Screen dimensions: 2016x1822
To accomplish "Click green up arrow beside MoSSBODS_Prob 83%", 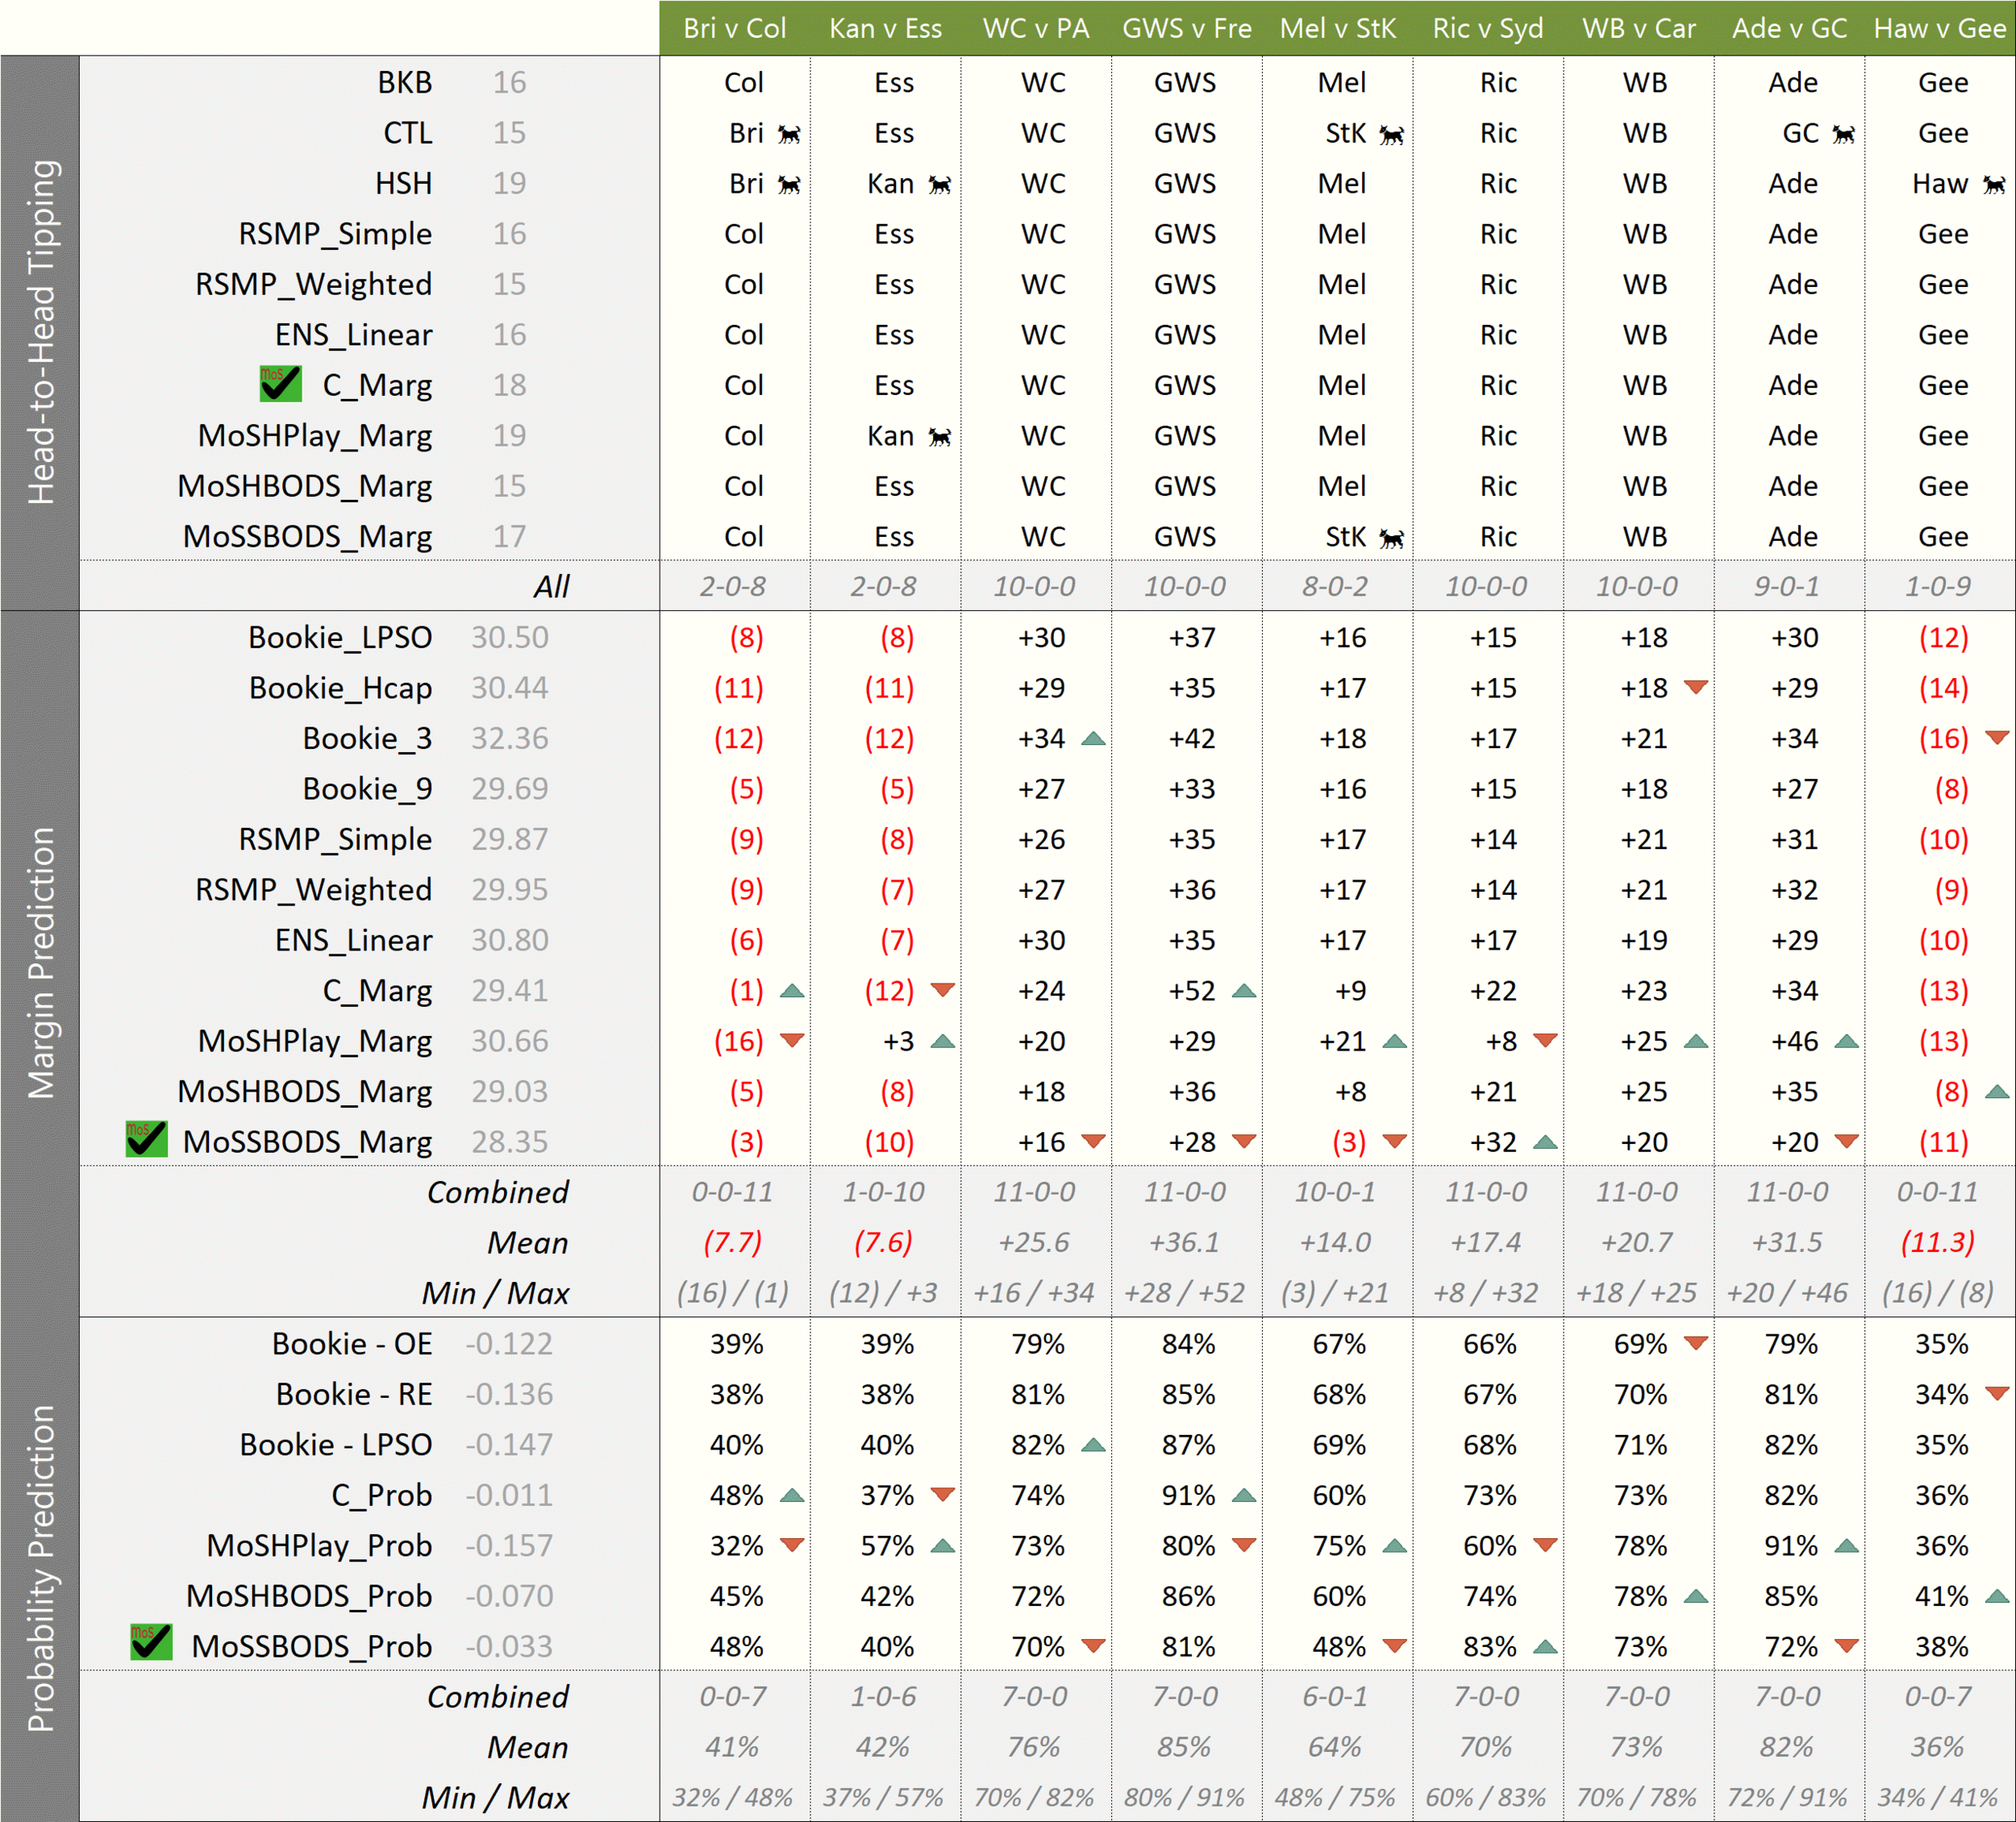I will [1545, 1646].
